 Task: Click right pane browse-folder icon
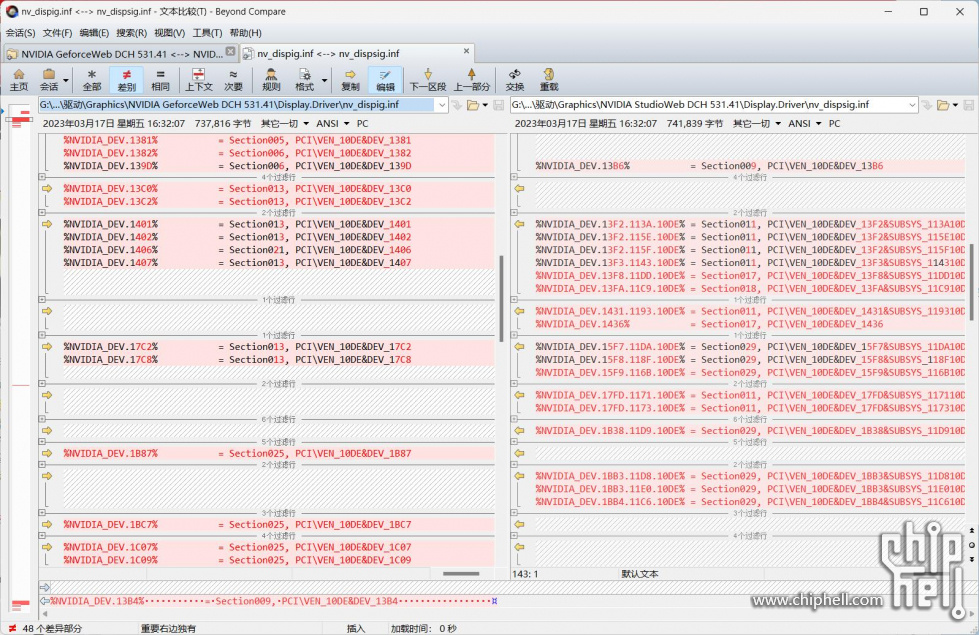coord(943,105)
